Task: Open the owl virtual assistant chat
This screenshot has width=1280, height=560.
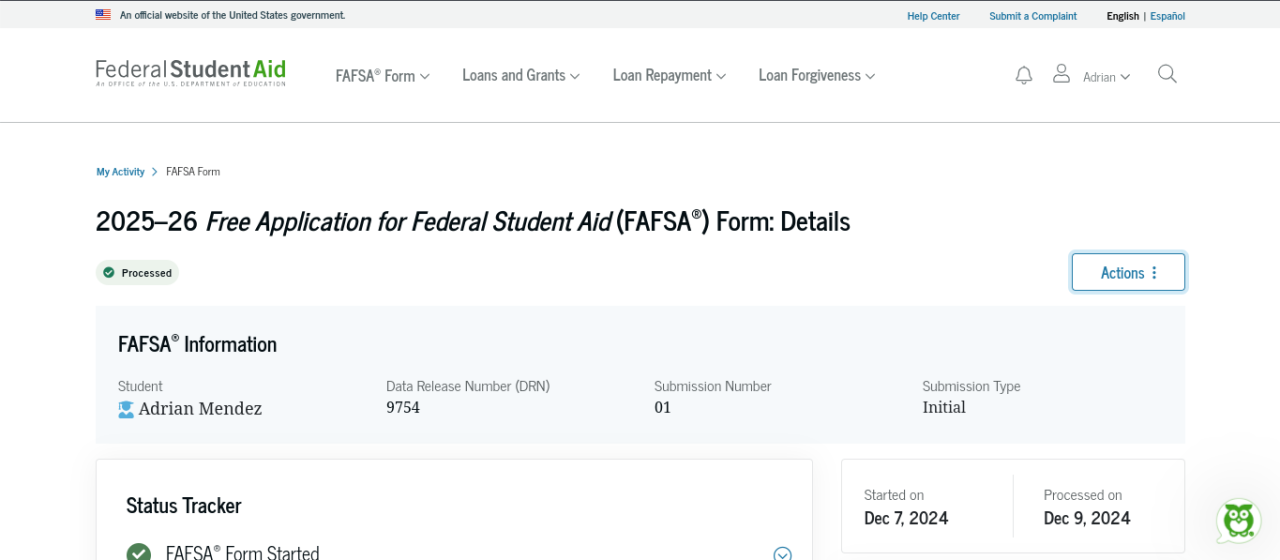Action: tap(1238, 521)
